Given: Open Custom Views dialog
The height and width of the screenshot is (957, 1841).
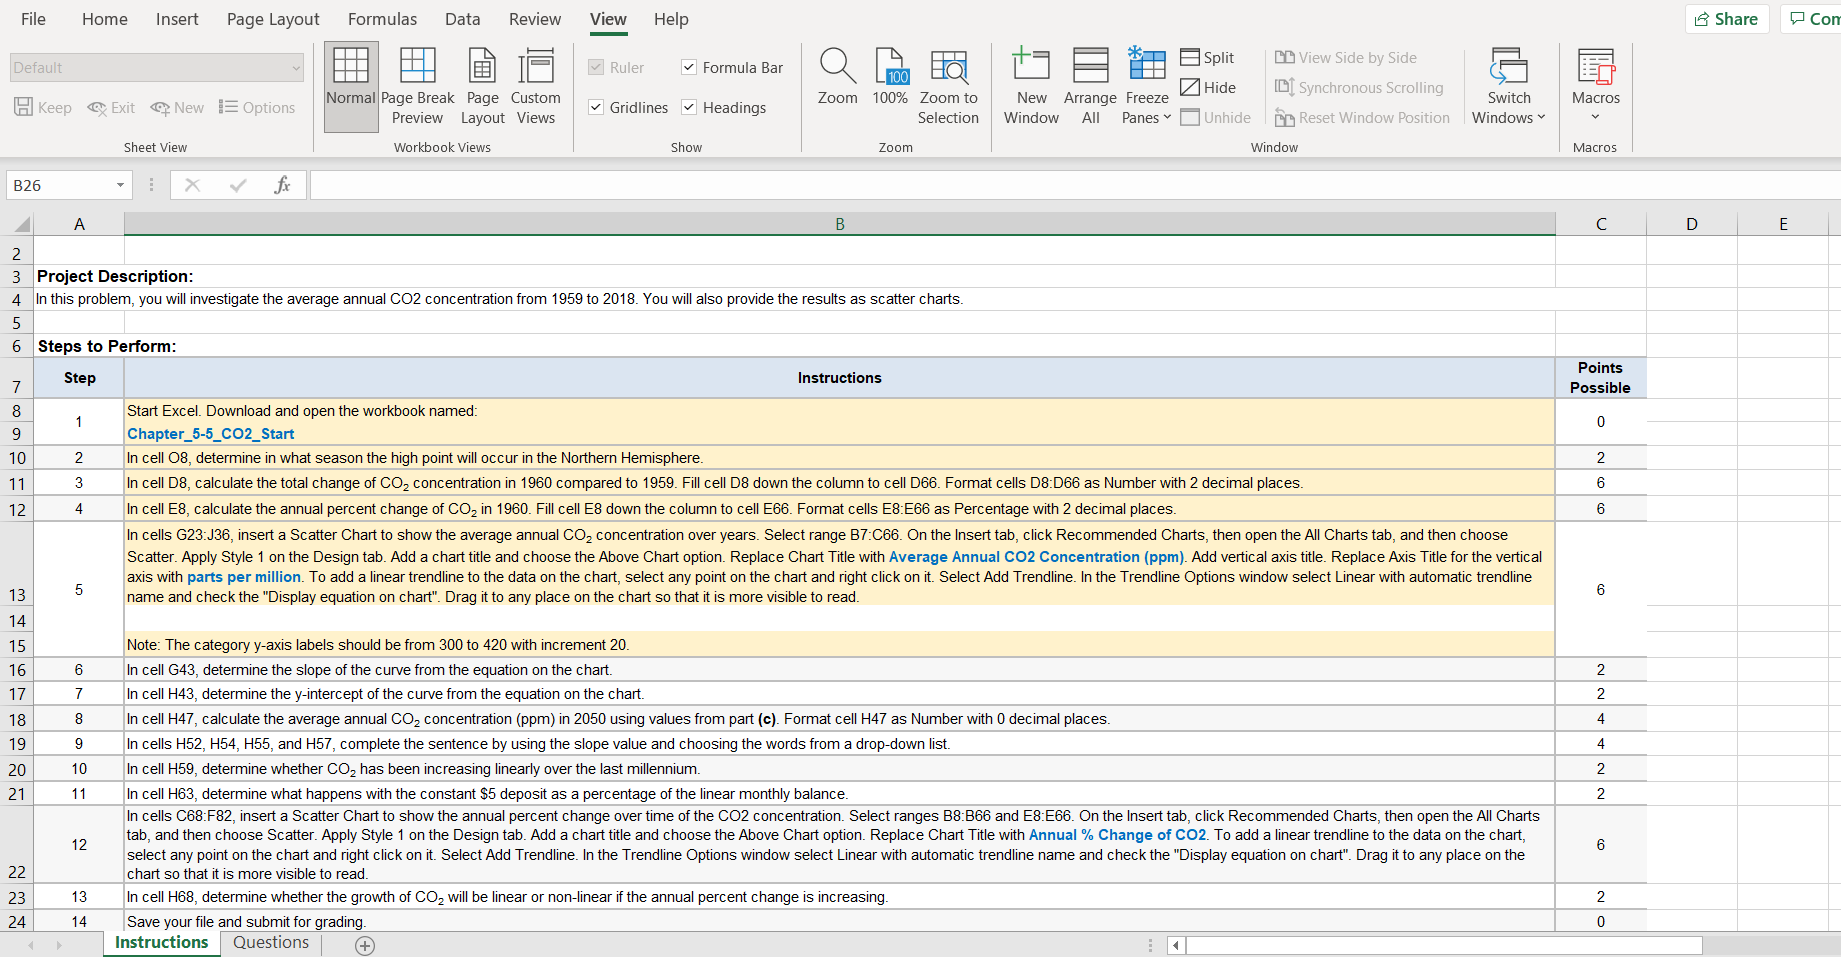Looking at the screenshot, I should [536, 85].
